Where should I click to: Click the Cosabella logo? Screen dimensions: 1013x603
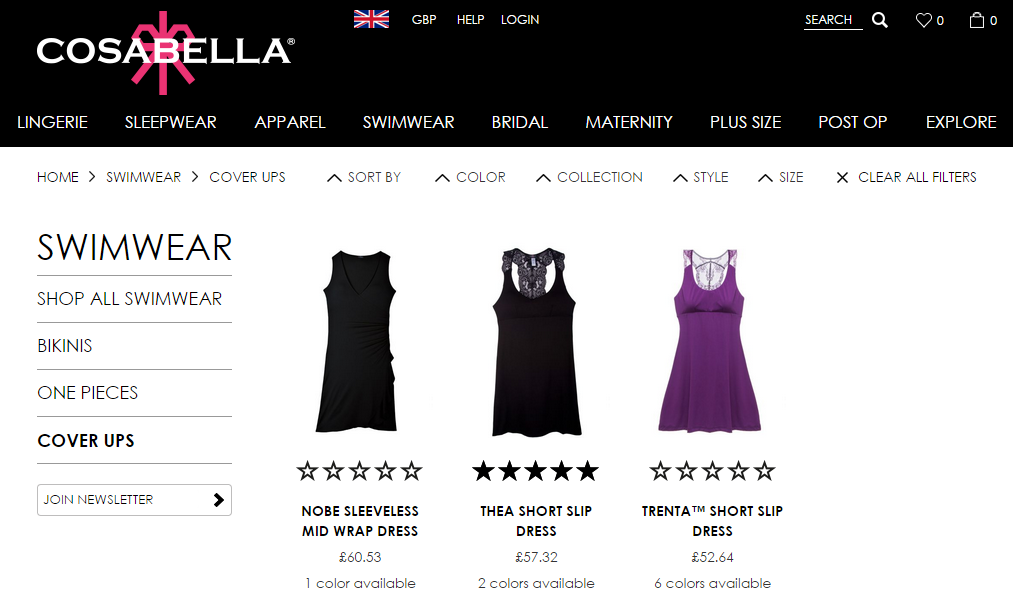pos(165,52)
